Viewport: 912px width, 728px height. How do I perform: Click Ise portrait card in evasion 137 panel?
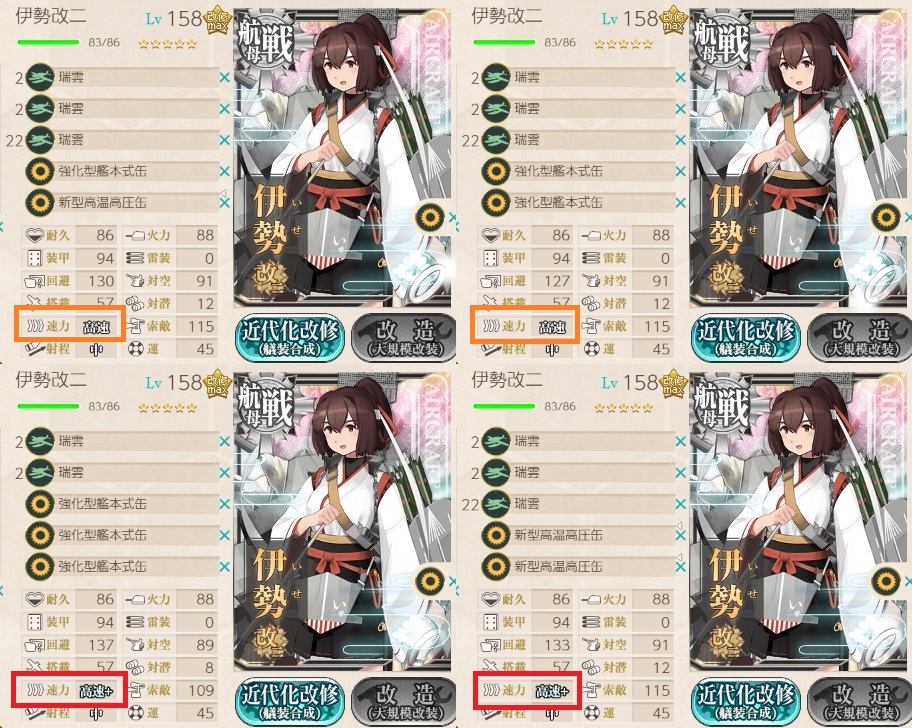point(343,521)
